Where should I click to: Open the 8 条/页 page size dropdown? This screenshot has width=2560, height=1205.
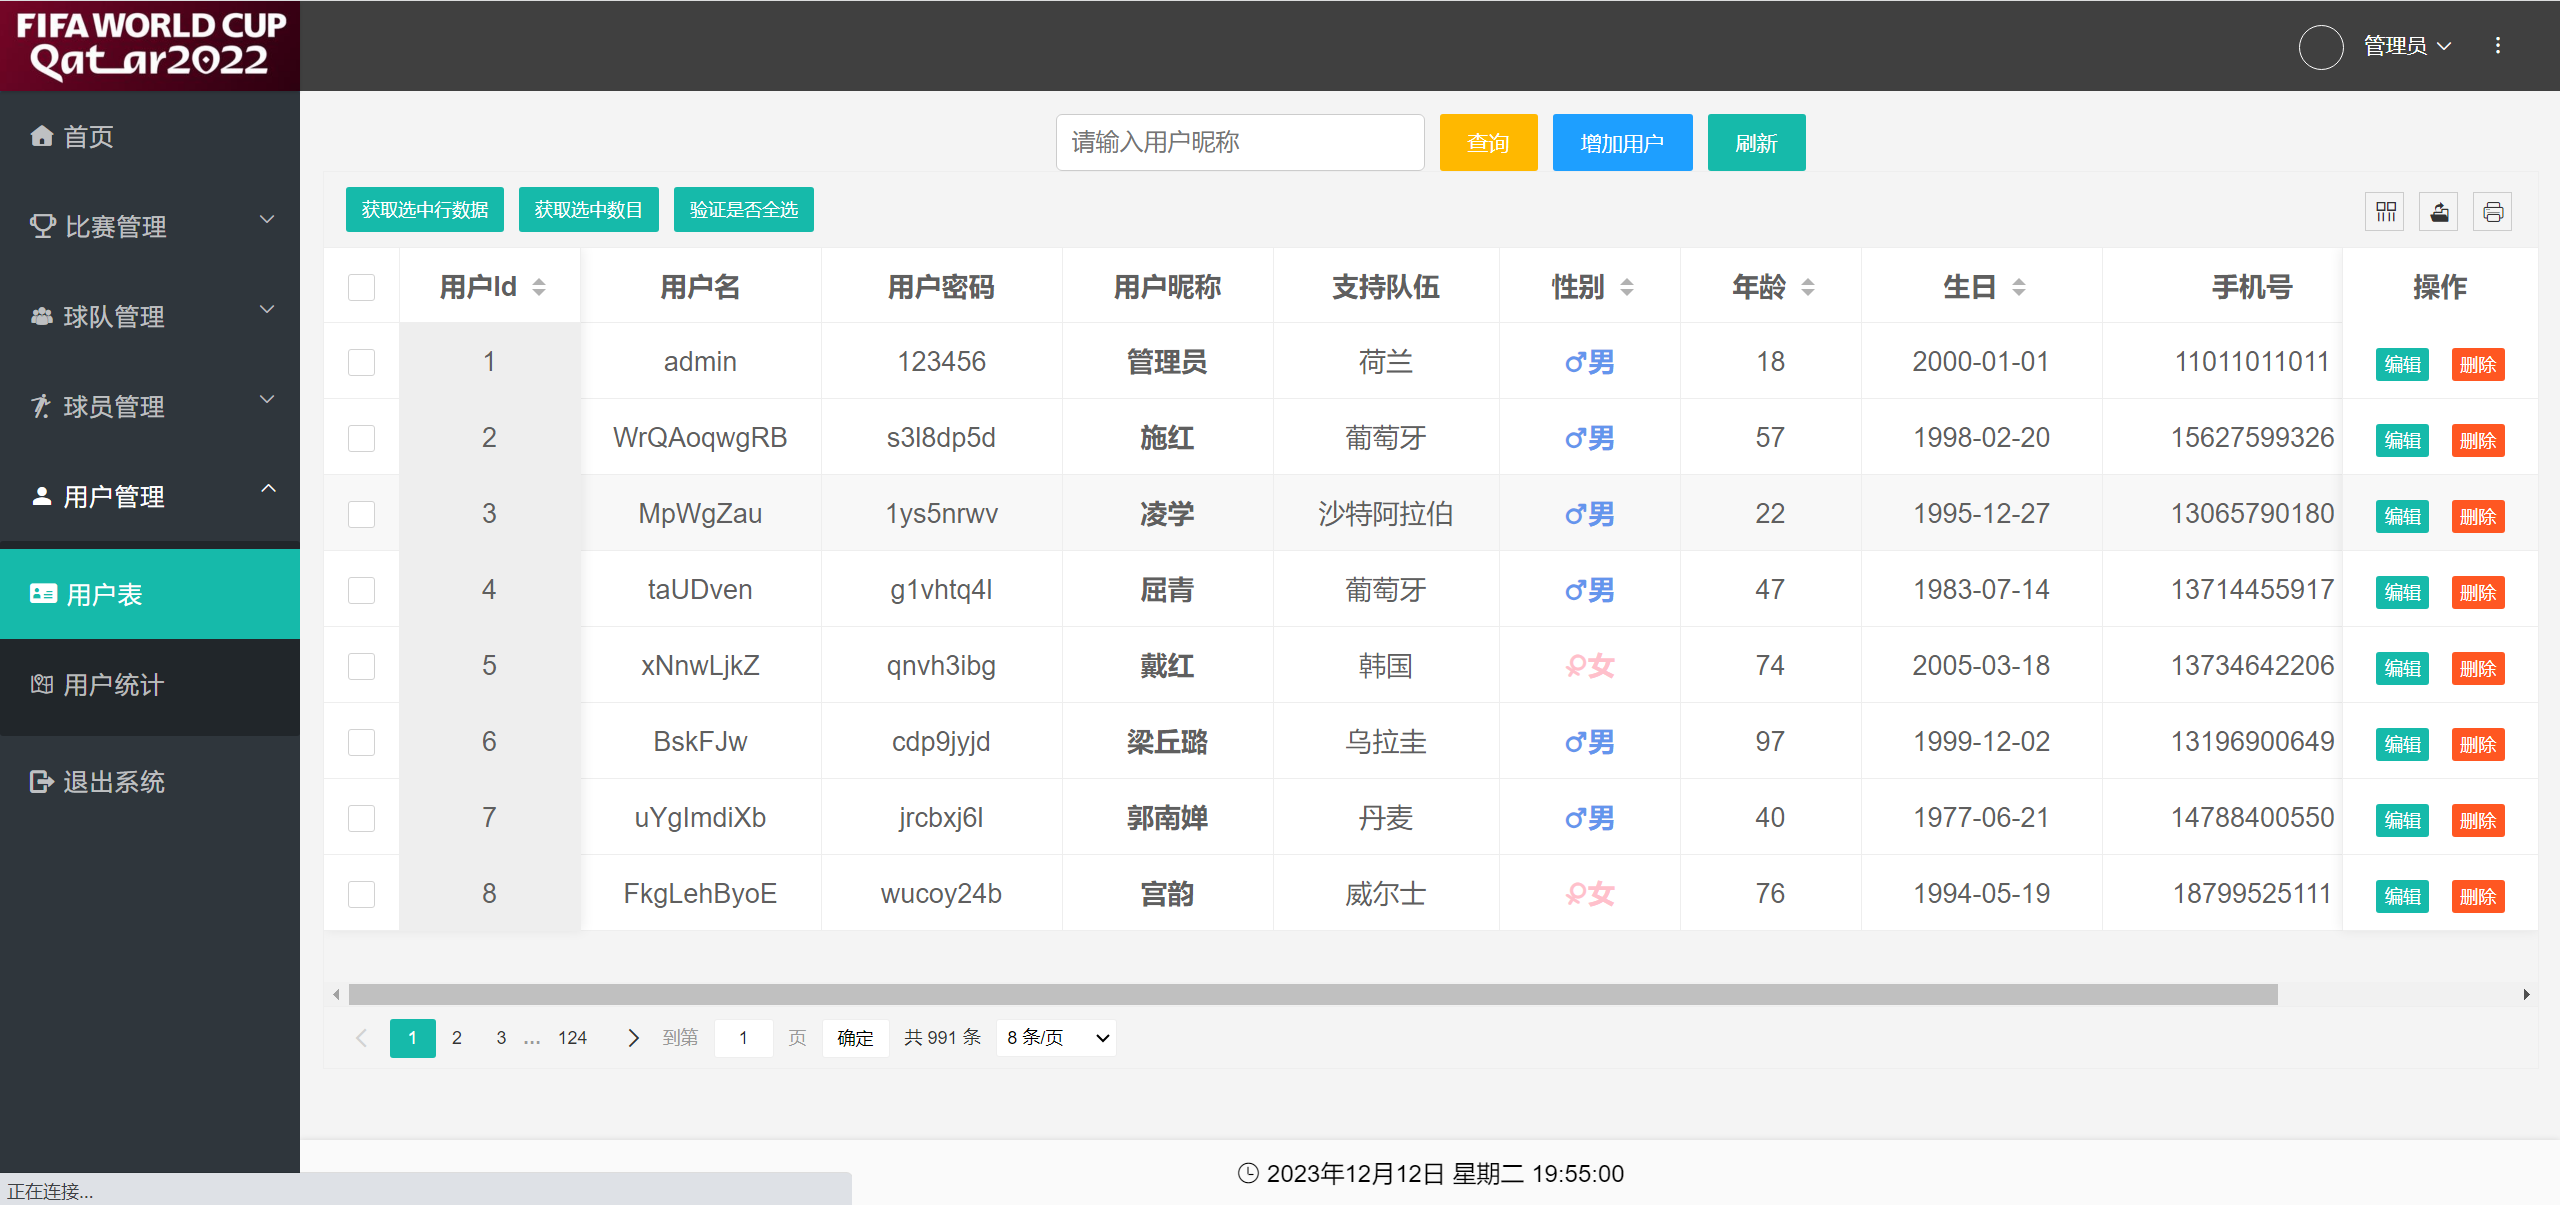[x=1056, y=1038]
